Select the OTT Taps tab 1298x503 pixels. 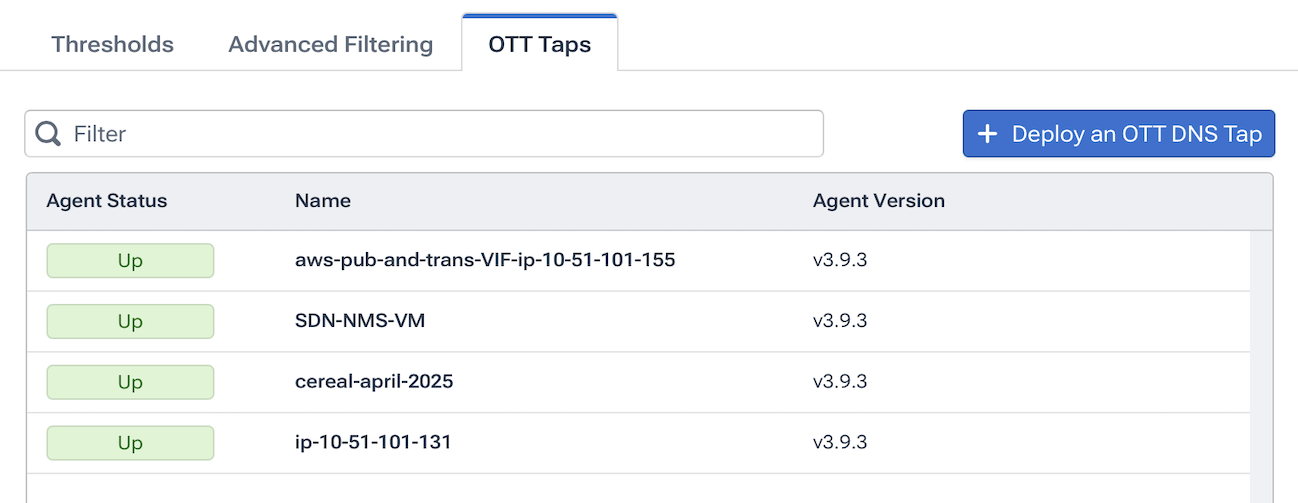click(540, 45)
